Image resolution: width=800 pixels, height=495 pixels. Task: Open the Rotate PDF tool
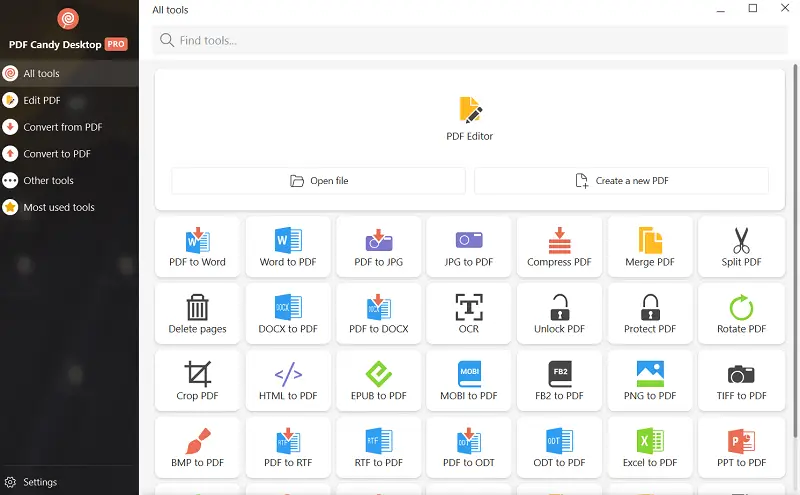click(741, 314)
